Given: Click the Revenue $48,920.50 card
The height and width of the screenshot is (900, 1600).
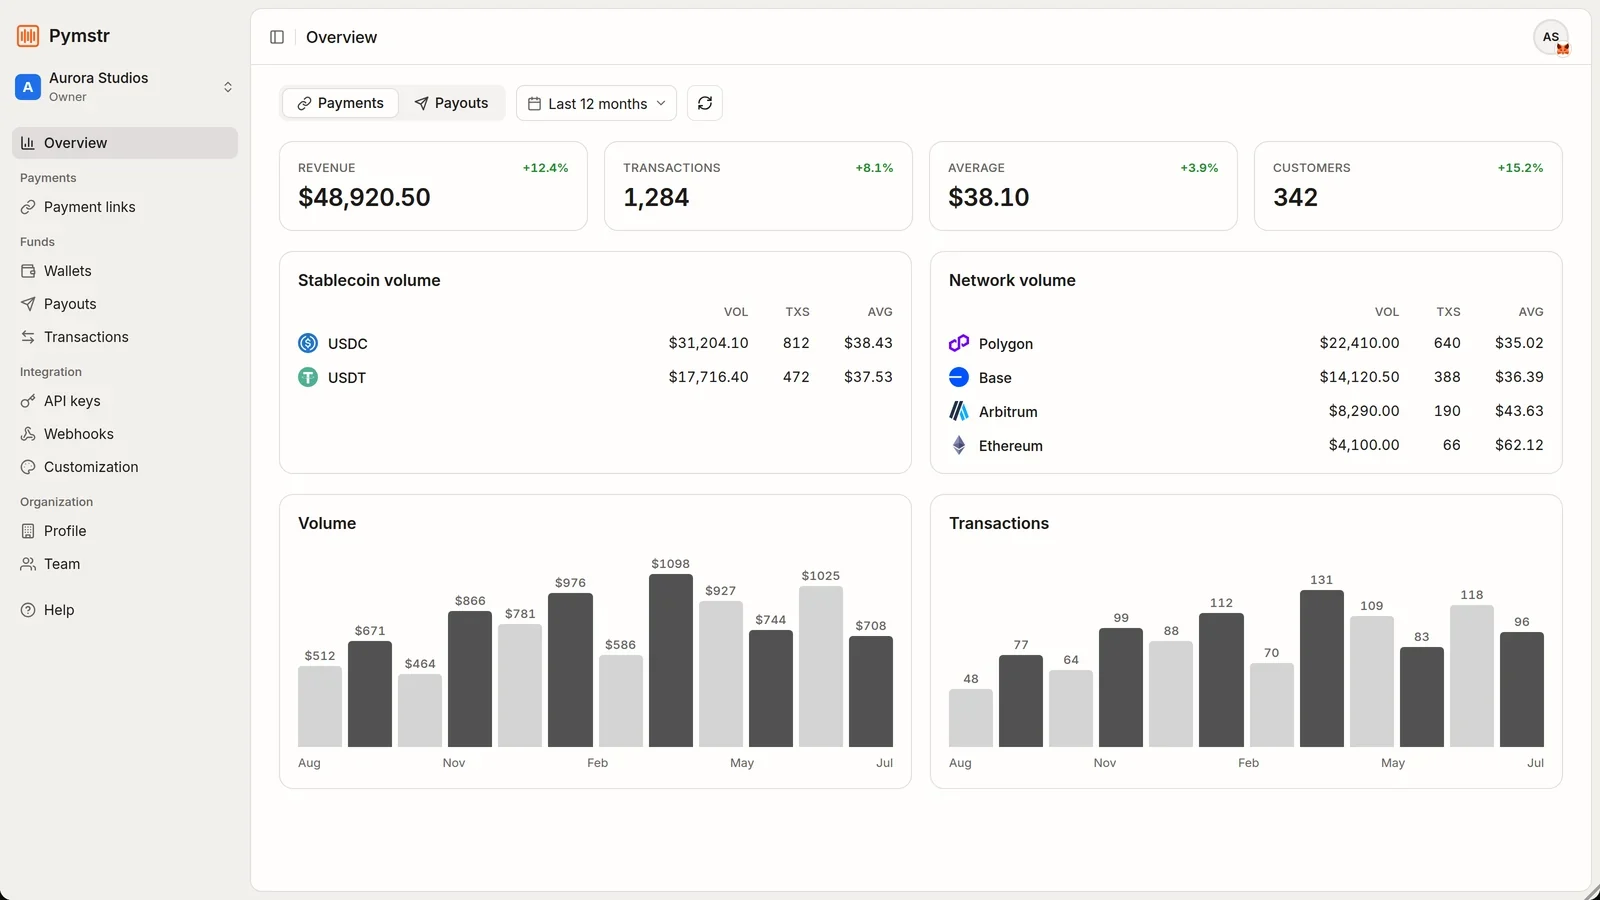Looking at the screenshot, I should click(433, 186).
